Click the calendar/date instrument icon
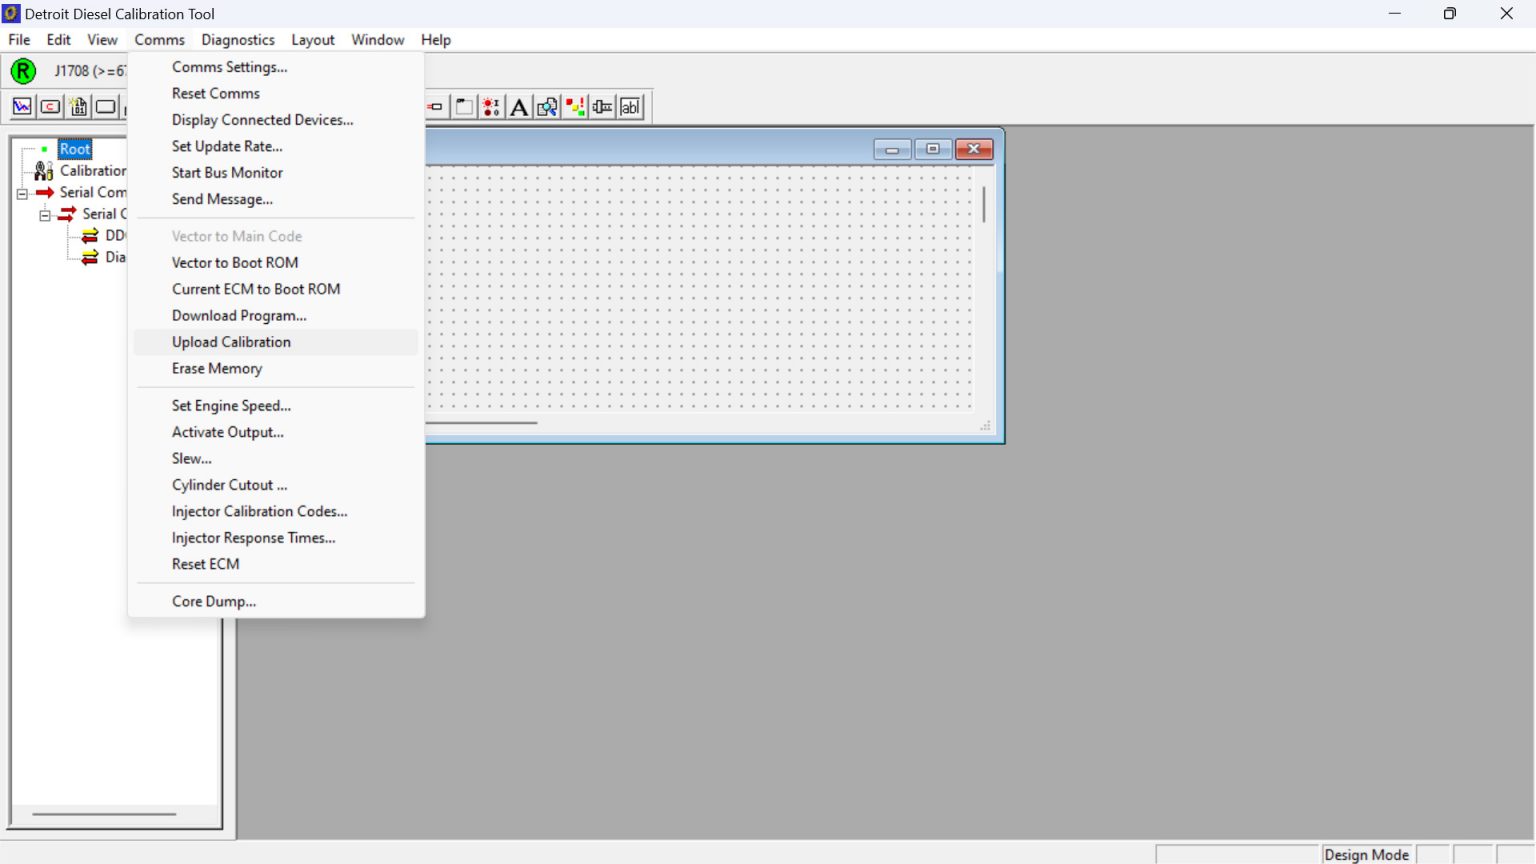This screenshot has width=1536, height=864. [x=78, y=106]
